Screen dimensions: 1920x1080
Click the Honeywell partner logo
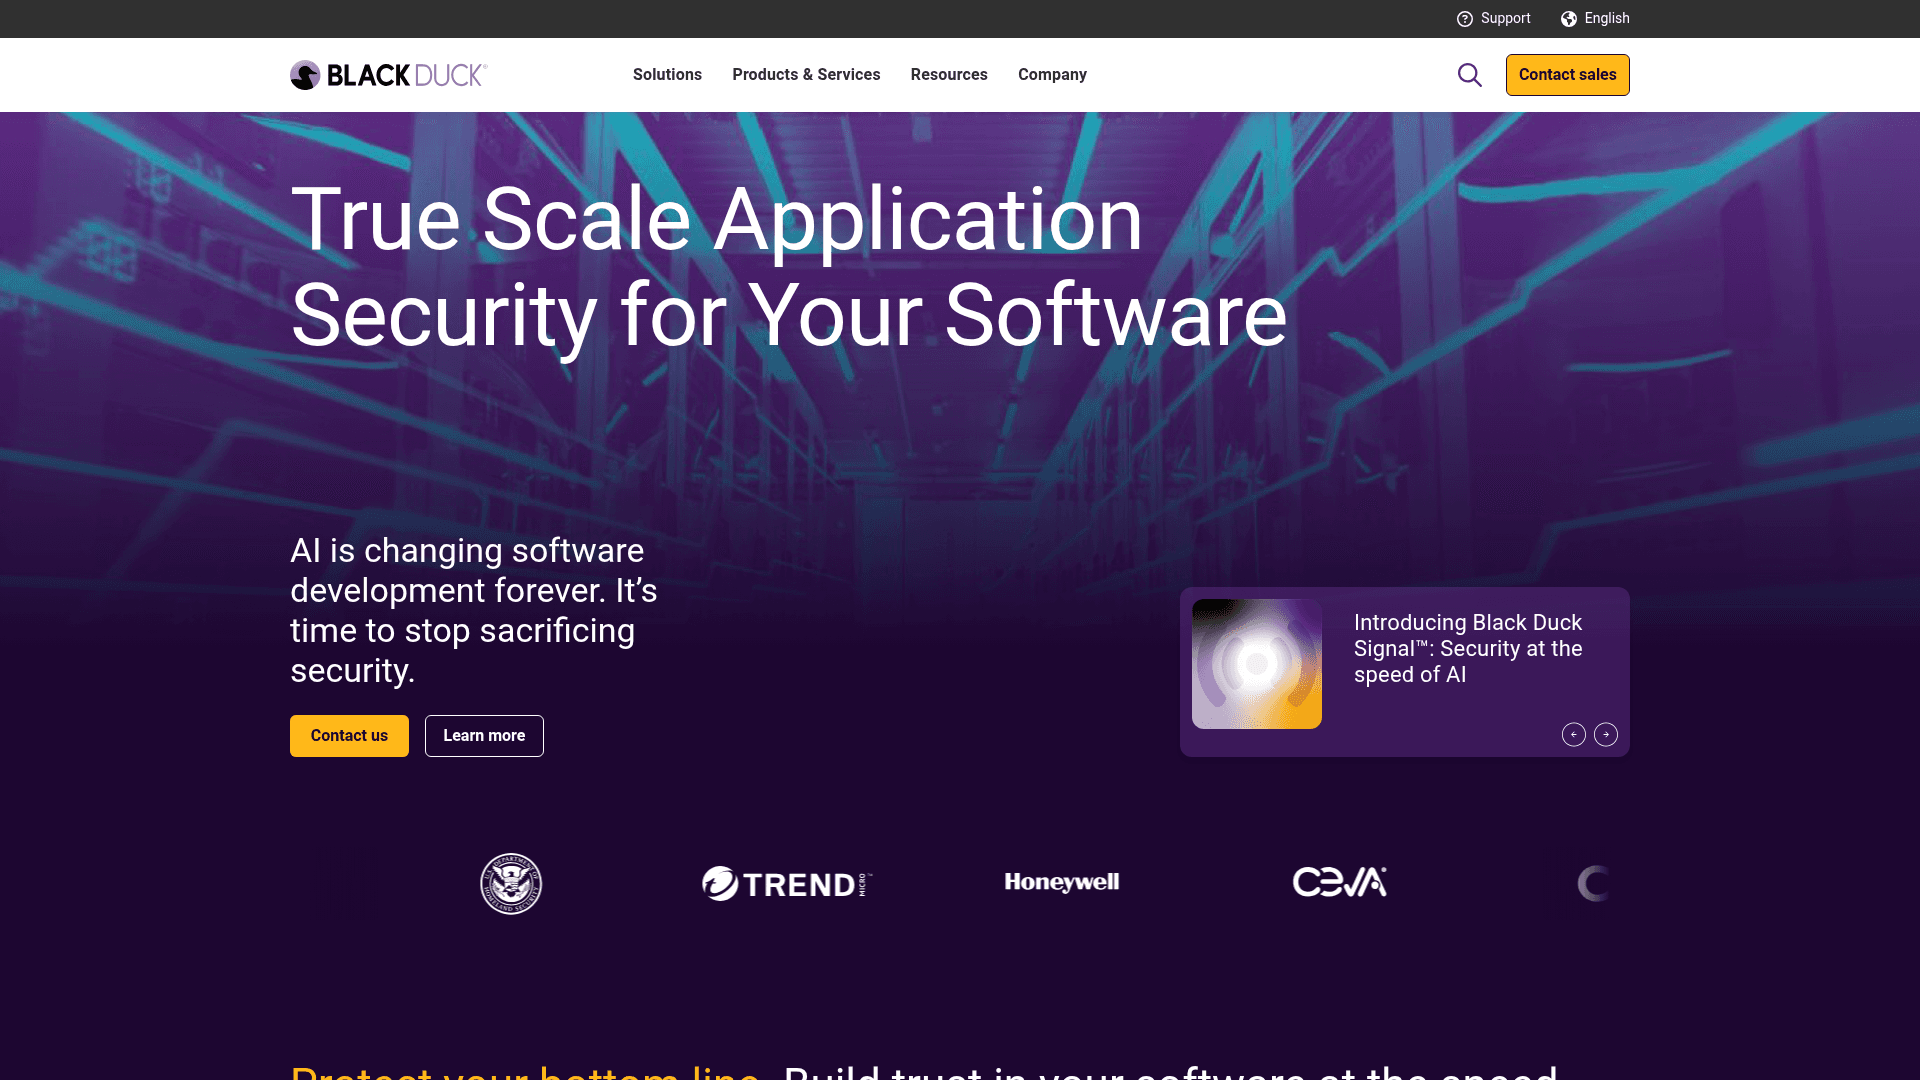click(x=1061, y=883)
